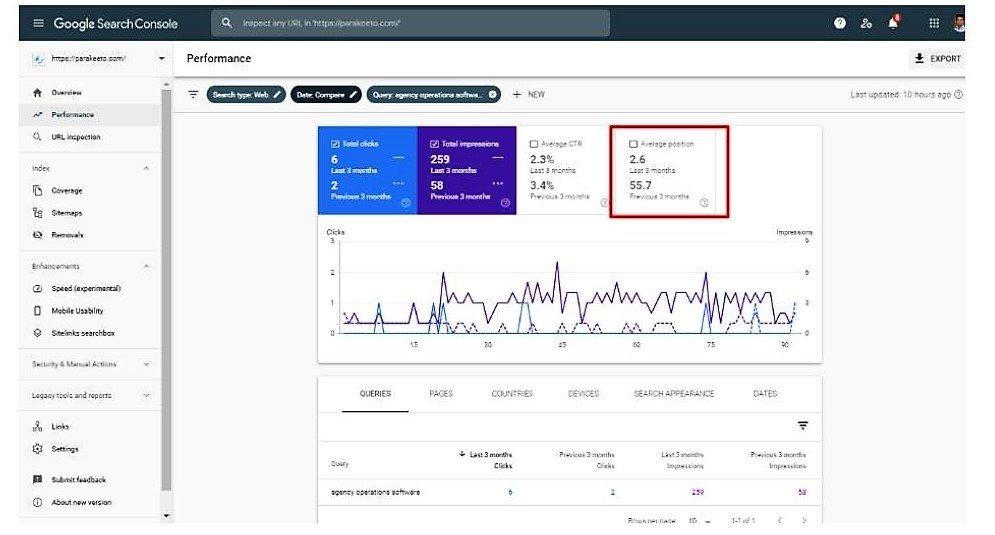
Task: Click Previous 3 months Impressions column header
Action: [x=777, y=460]
